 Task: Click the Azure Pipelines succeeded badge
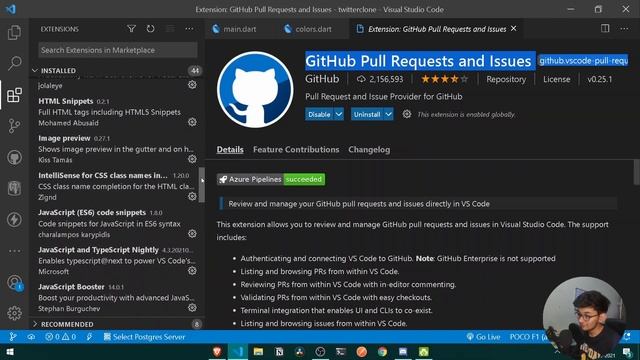tap(271, 179)
